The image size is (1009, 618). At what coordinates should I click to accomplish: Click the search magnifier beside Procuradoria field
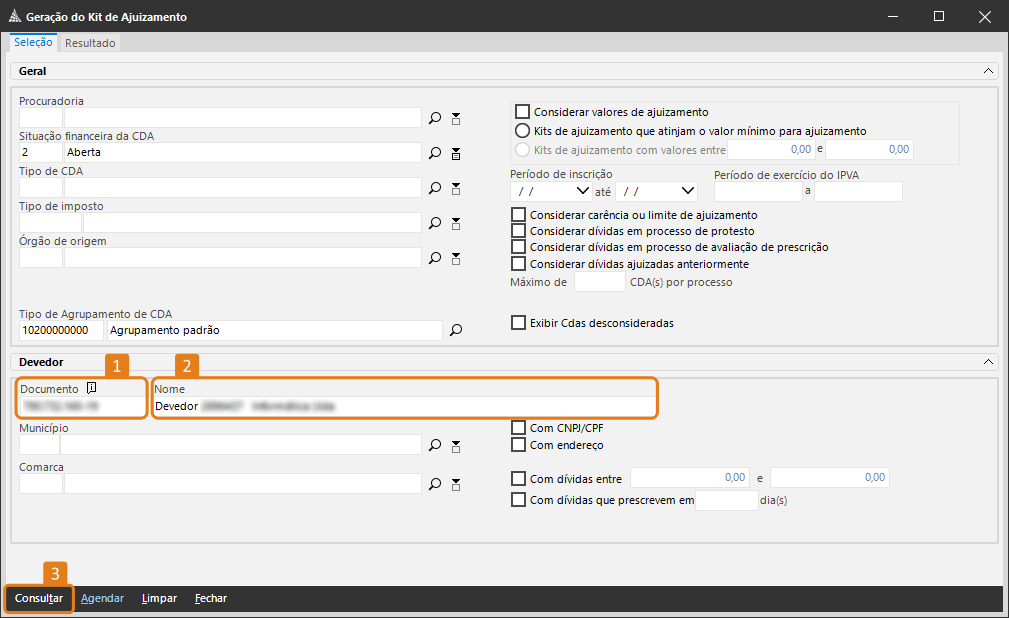(435, 118)
